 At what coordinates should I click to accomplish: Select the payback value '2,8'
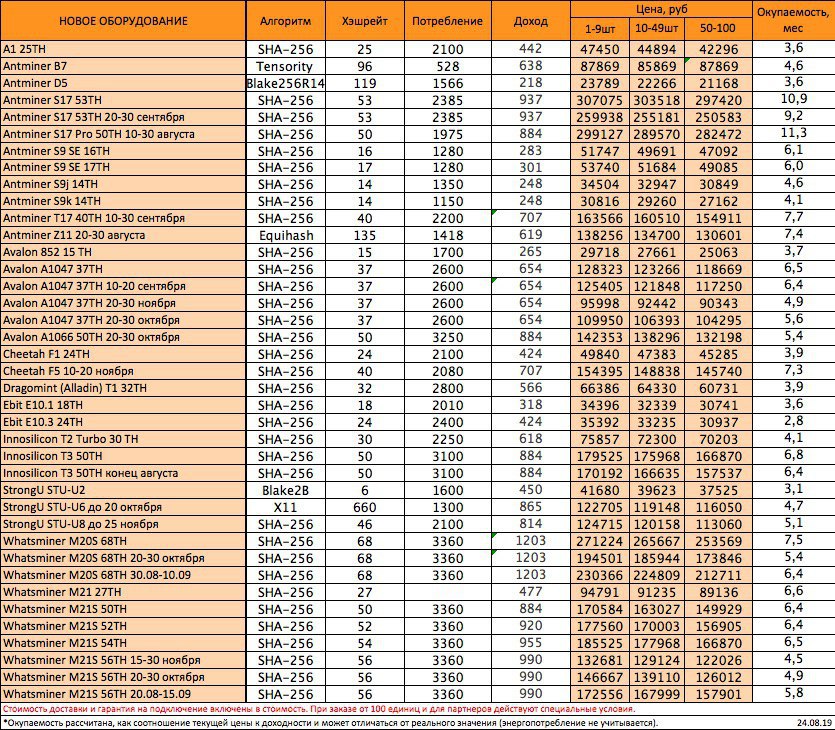(x=793, y=421)
